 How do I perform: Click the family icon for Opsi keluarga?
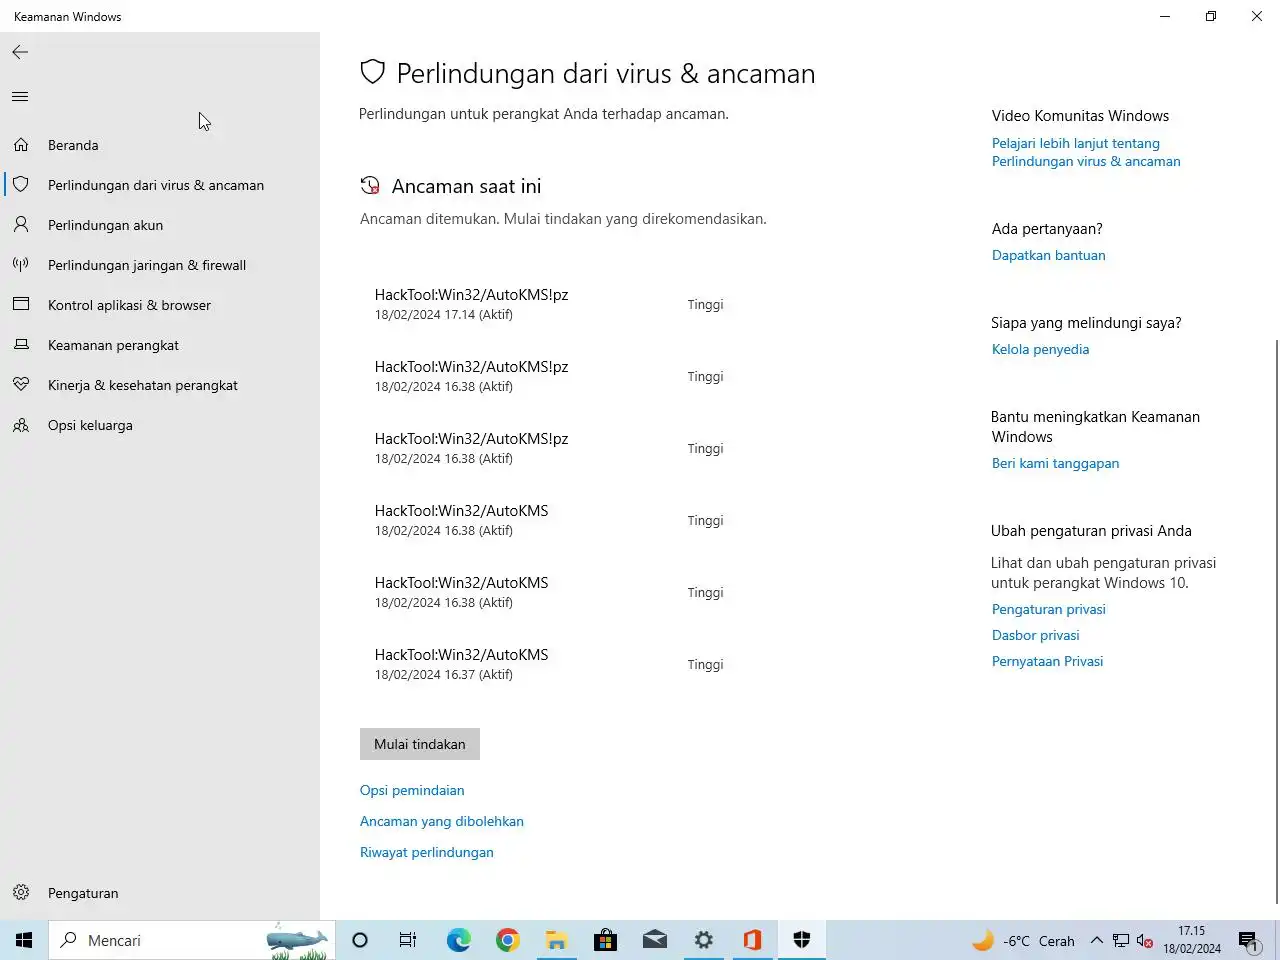click(x=21, y=425)
